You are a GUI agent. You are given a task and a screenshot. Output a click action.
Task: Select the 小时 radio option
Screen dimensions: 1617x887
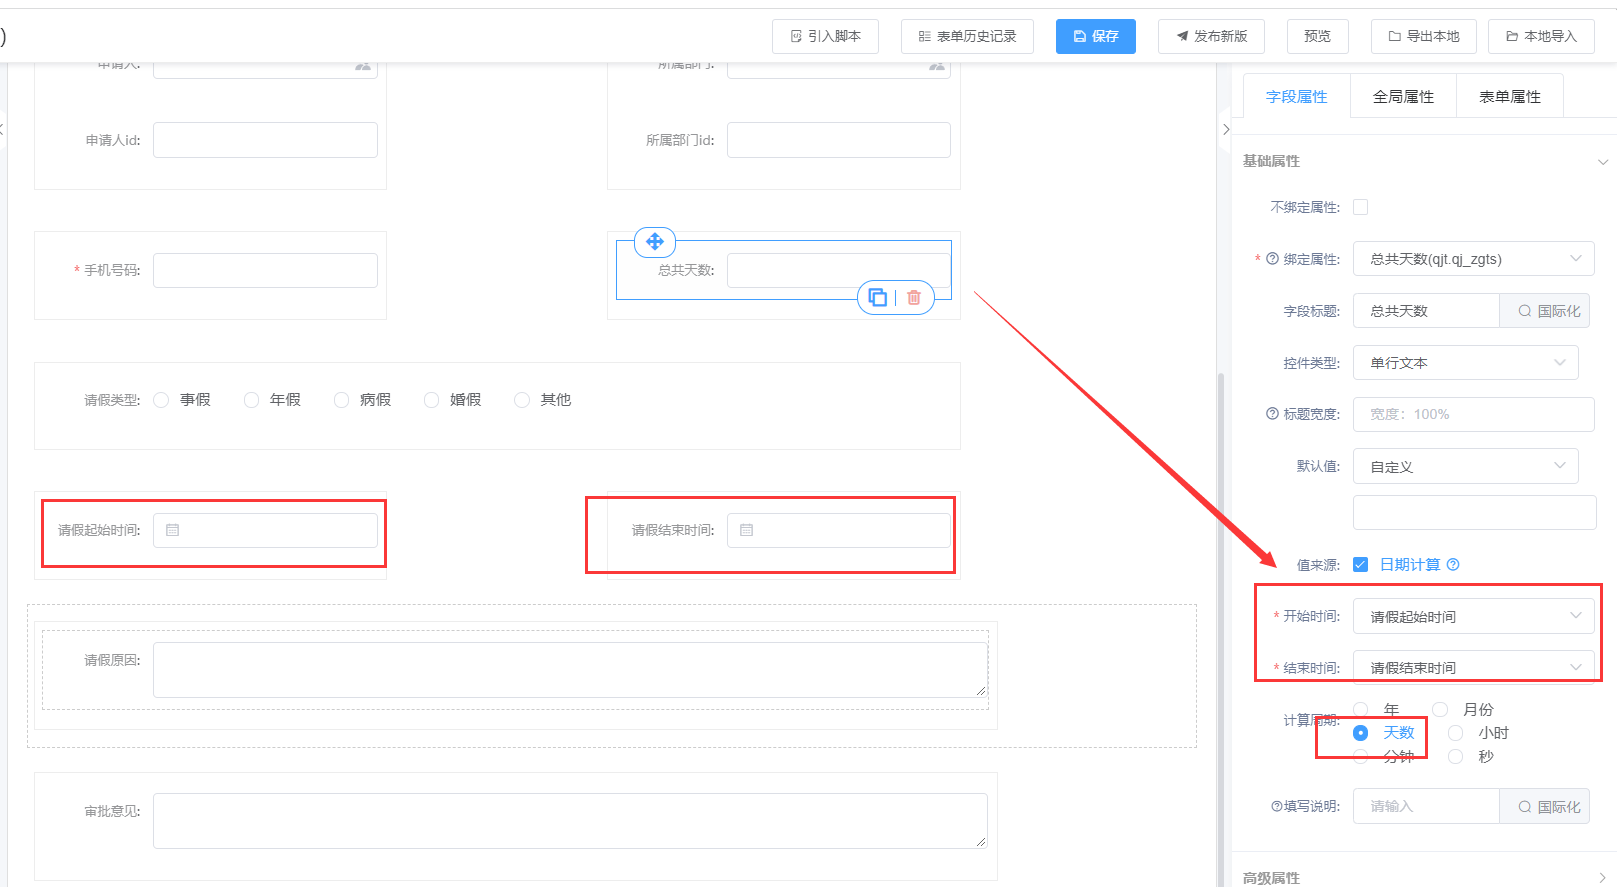pos(1456,733)
